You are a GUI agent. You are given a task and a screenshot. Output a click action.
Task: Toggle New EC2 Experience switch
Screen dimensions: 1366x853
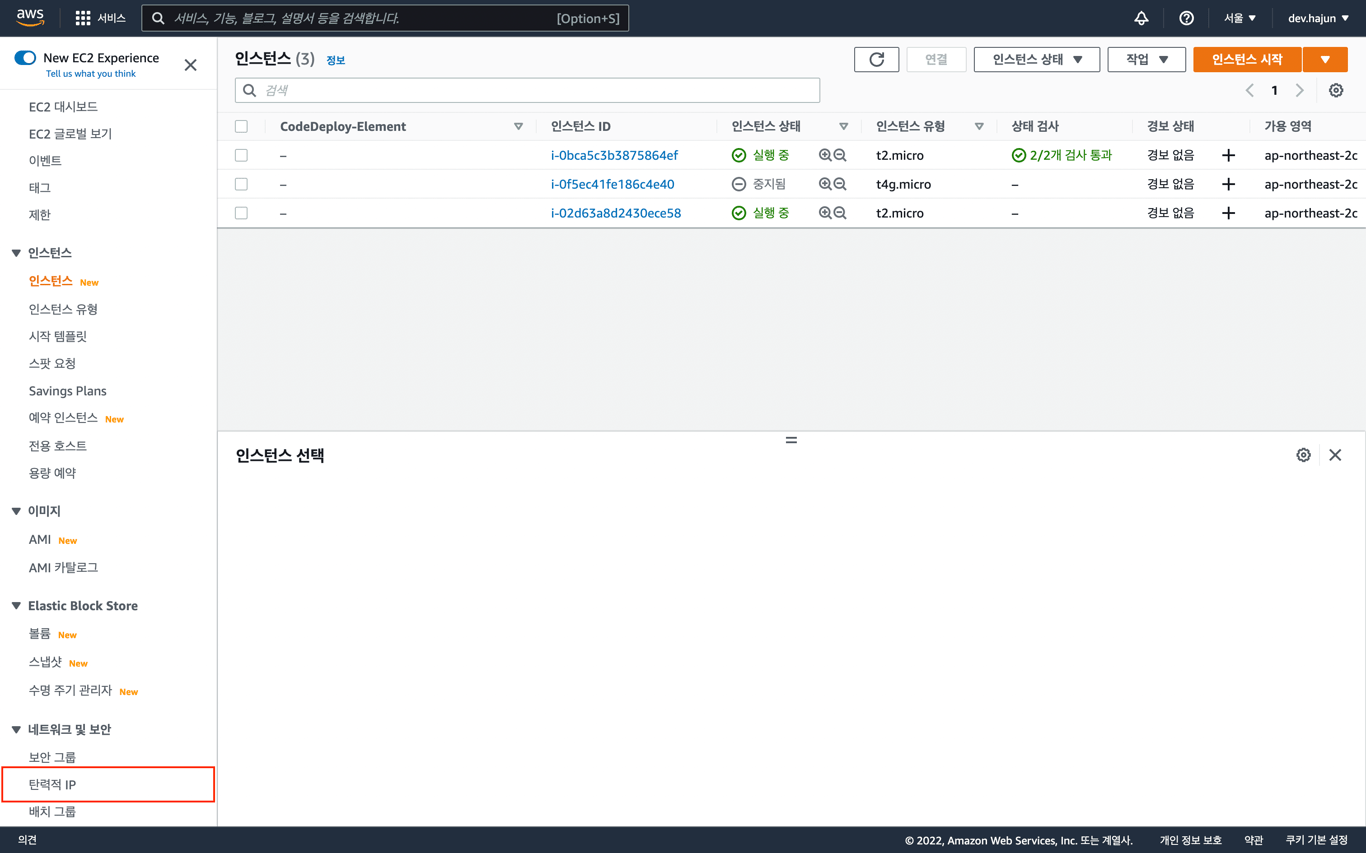click(25, 58)
